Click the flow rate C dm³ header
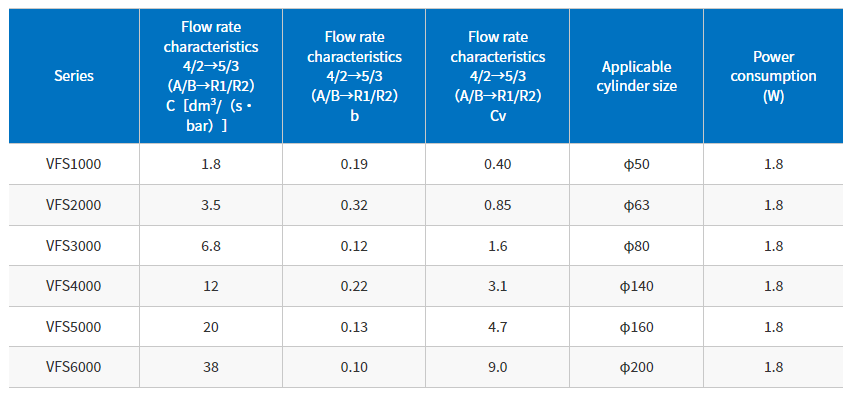Screen dimensions: 855x398 (x=211, y=76)
